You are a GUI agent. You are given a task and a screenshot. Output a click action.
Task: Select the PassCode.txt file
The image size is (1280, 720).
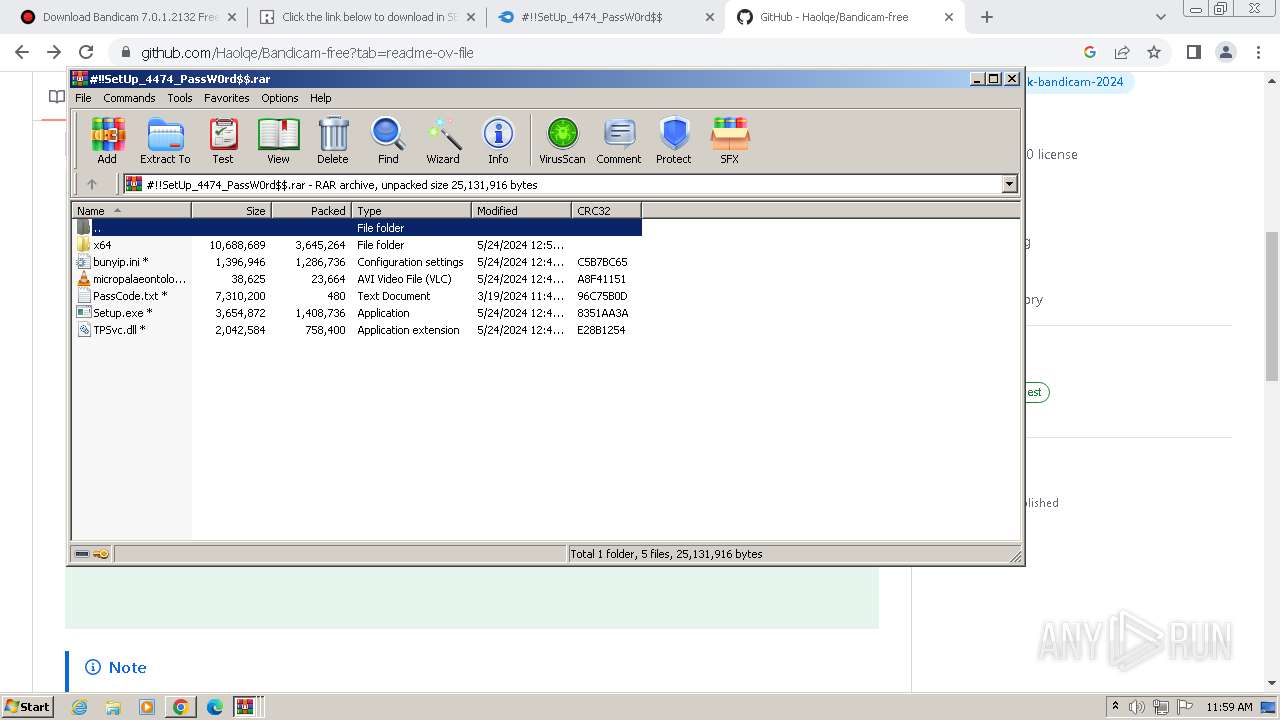coord(357,296)
